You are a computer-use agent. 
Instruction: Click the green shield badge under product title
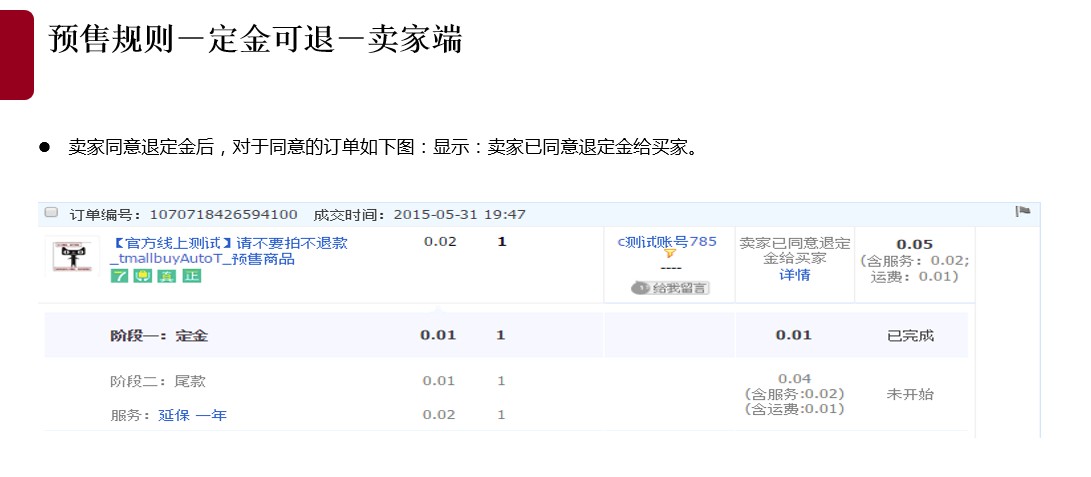pos(143,276)
